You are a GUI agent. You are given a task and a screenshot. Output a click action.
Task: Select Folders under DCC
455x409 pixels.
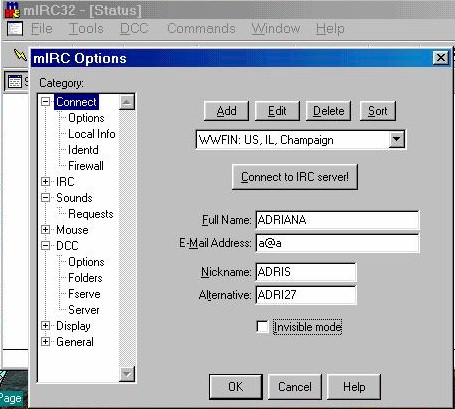(x=85, y=278)
